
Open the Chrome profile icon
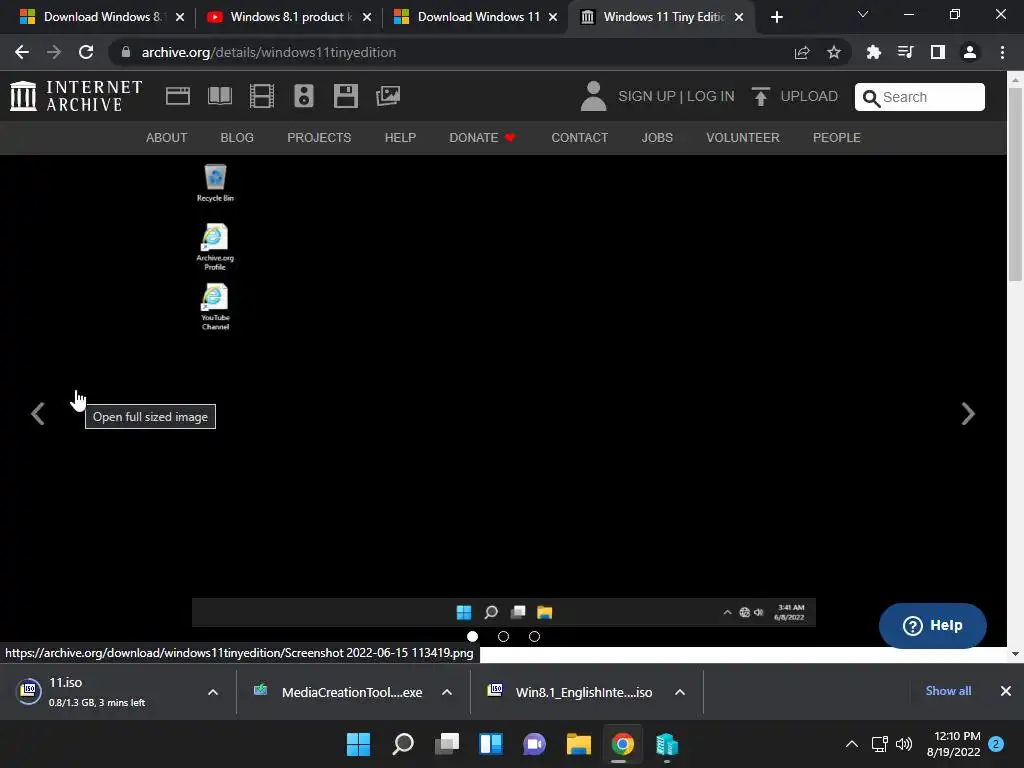(x=970, y=52)
